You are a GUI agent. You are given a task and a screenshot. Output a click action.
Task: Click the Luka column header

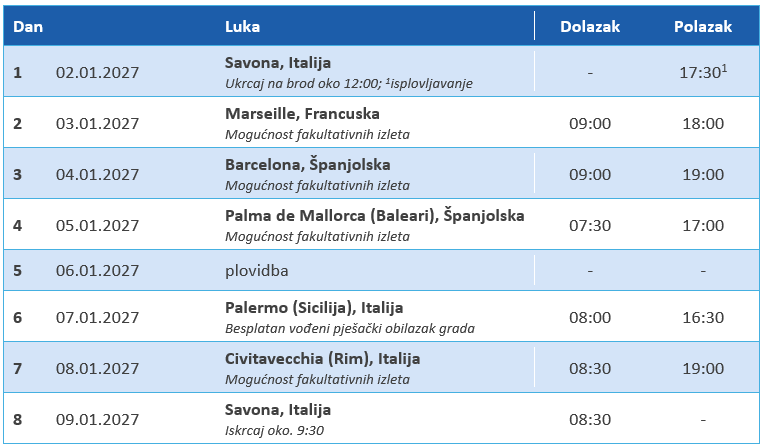point(242,26)
